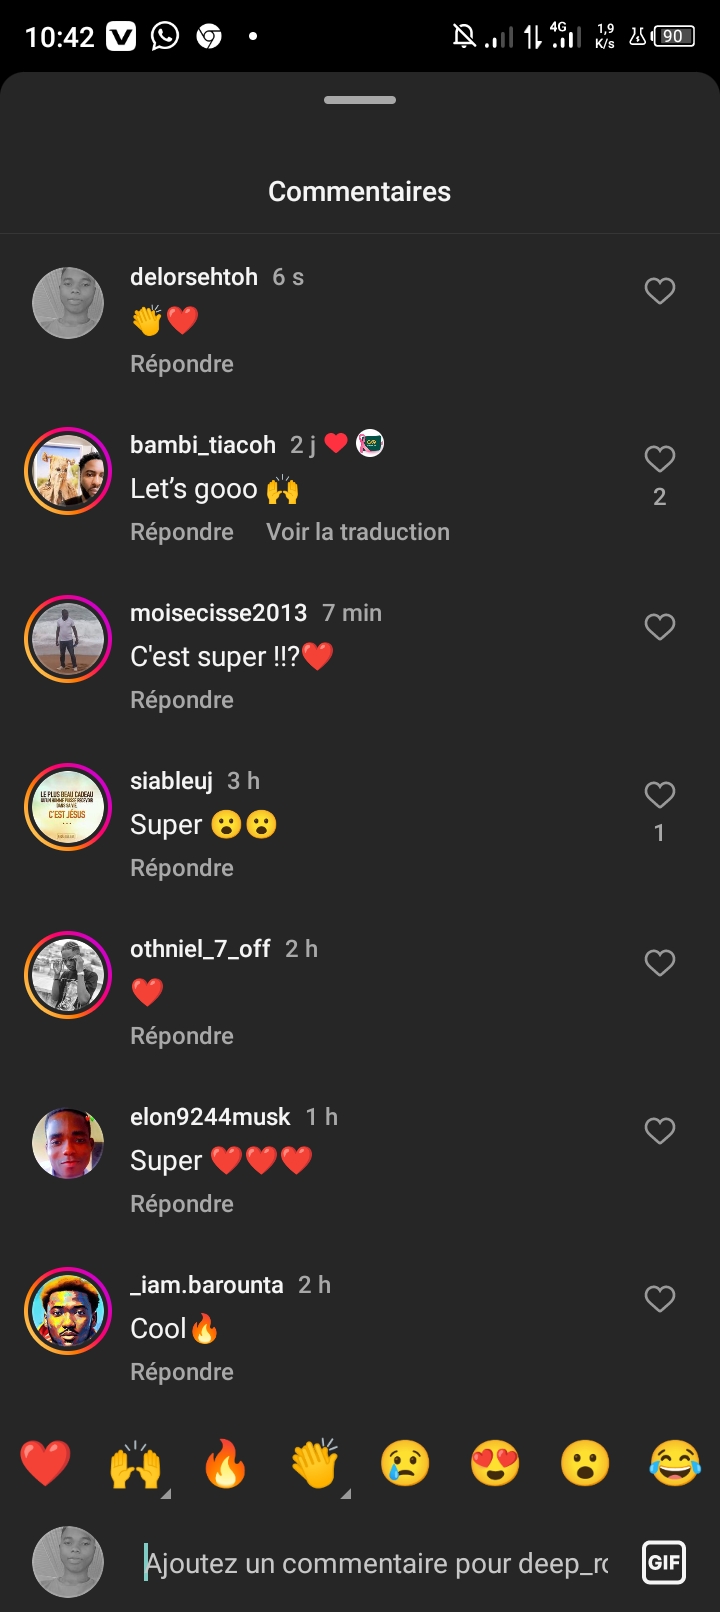Focus the "Ajoutez un commentaire" text field

pyautogui.click(x=376, y=1563)
